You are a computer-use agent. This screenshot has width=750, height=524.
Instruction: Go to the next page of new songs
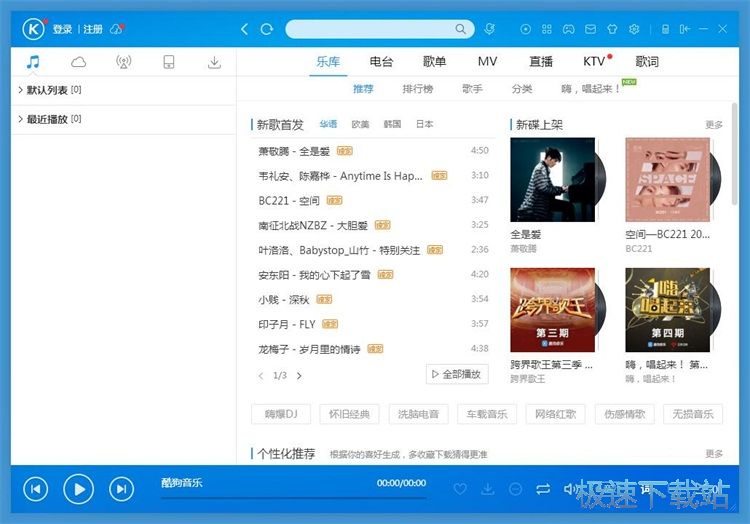(299, 376)
